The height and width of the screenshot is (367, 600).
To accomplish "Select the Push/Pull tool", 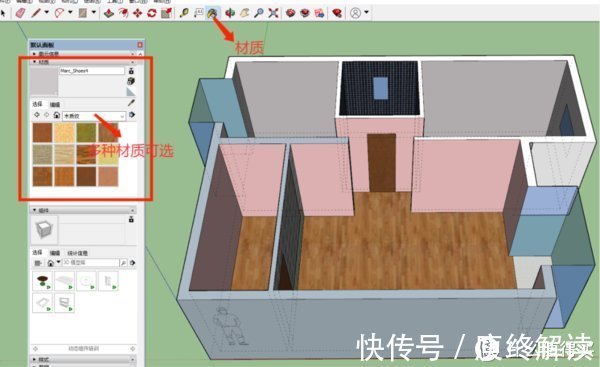I will (x=109, y=13).
